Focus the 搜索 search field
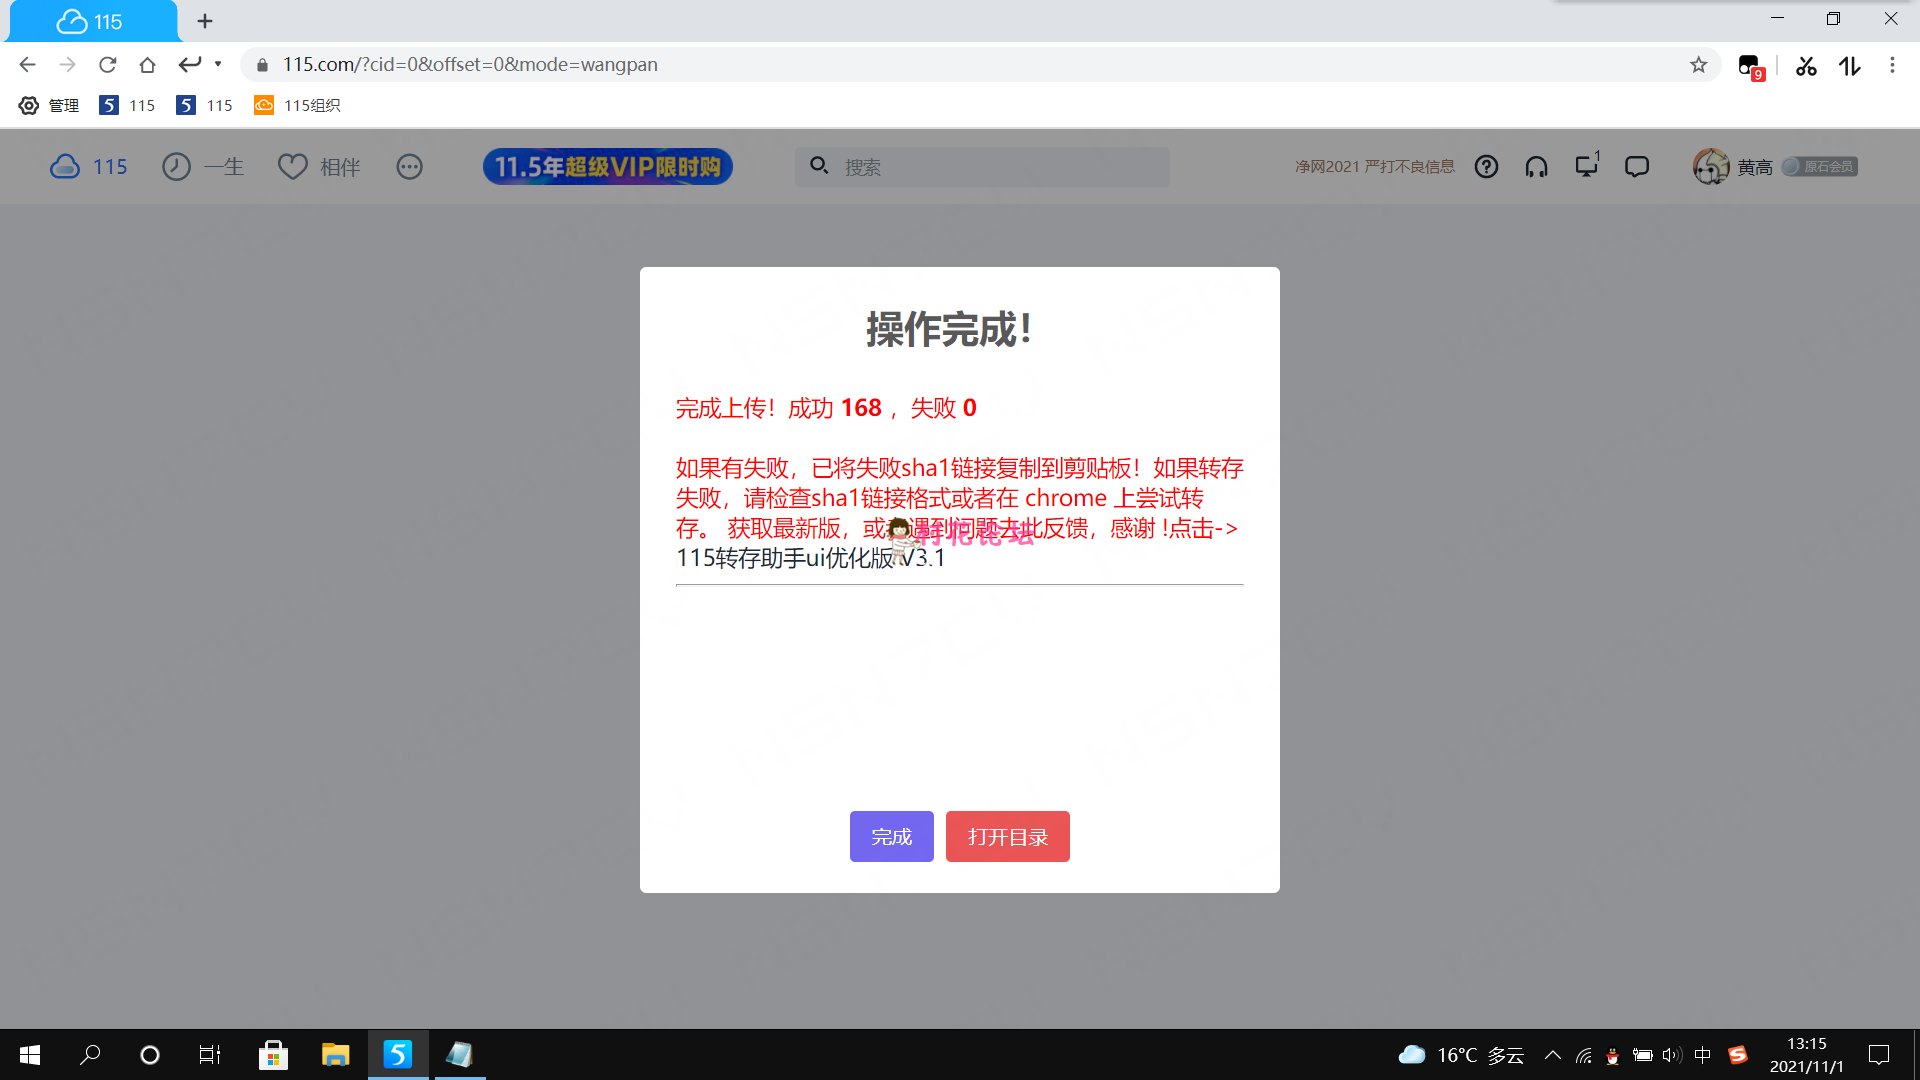Image resolution: width=1920 pixels, height=1080 pixels. [x=982, y=166]
